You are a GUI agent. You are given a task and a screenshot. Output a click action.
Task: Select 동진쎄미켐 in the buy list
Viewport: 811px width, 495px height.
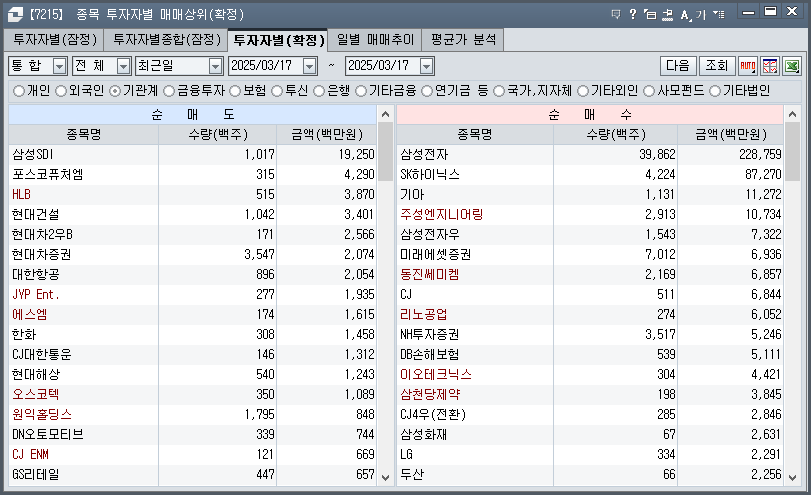590,274
